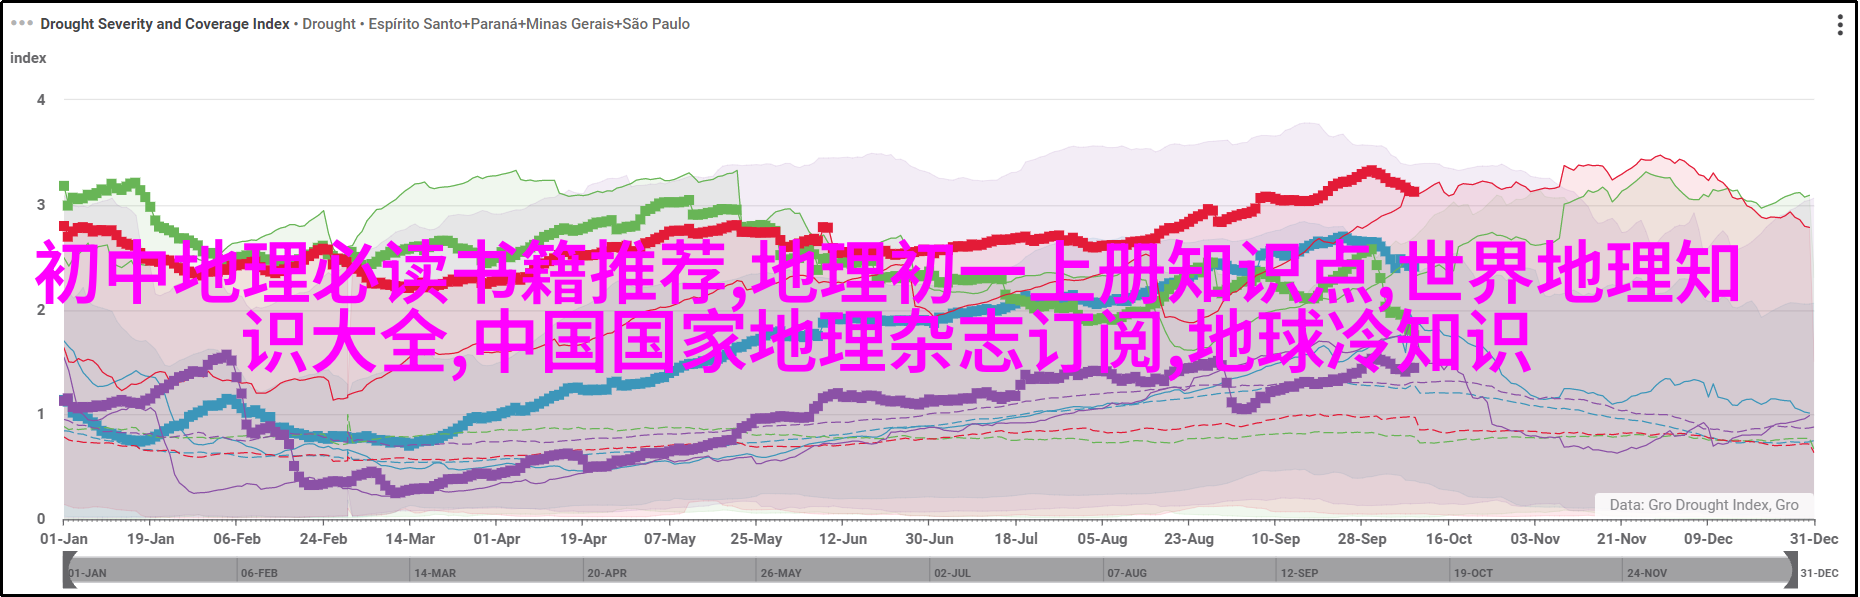1860x597 pixels.
Task: Select the 24-NOV marker in range selector
Action: (1647, 573)
